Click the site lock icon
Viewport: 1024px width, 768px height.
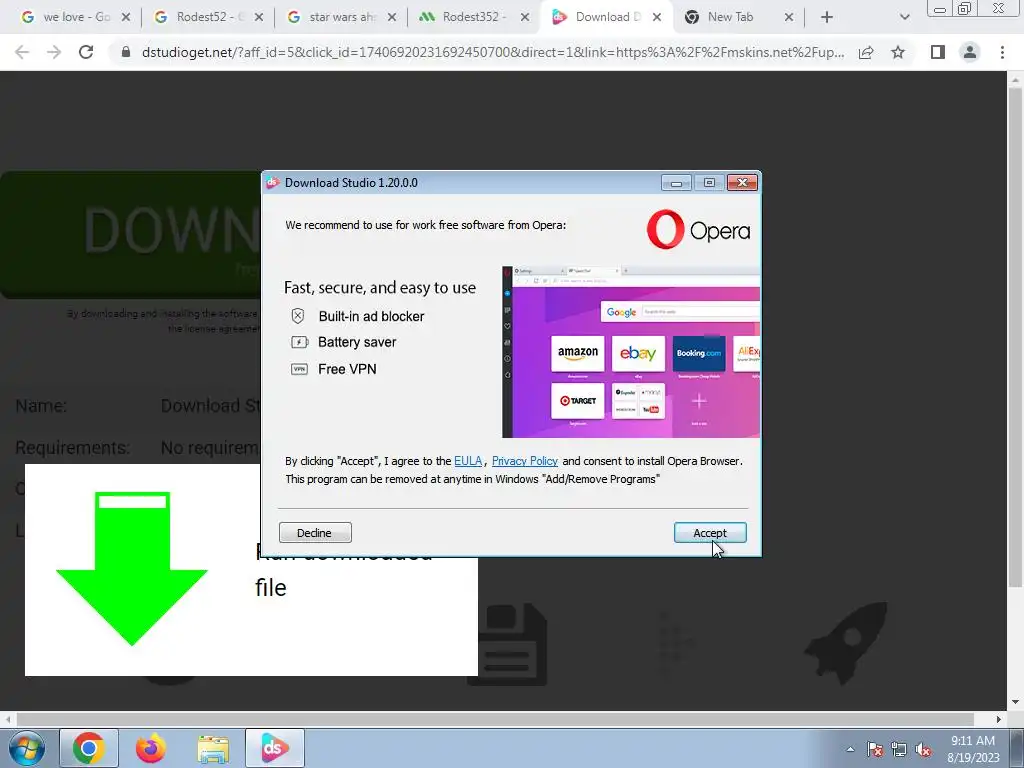coord(126,52)
